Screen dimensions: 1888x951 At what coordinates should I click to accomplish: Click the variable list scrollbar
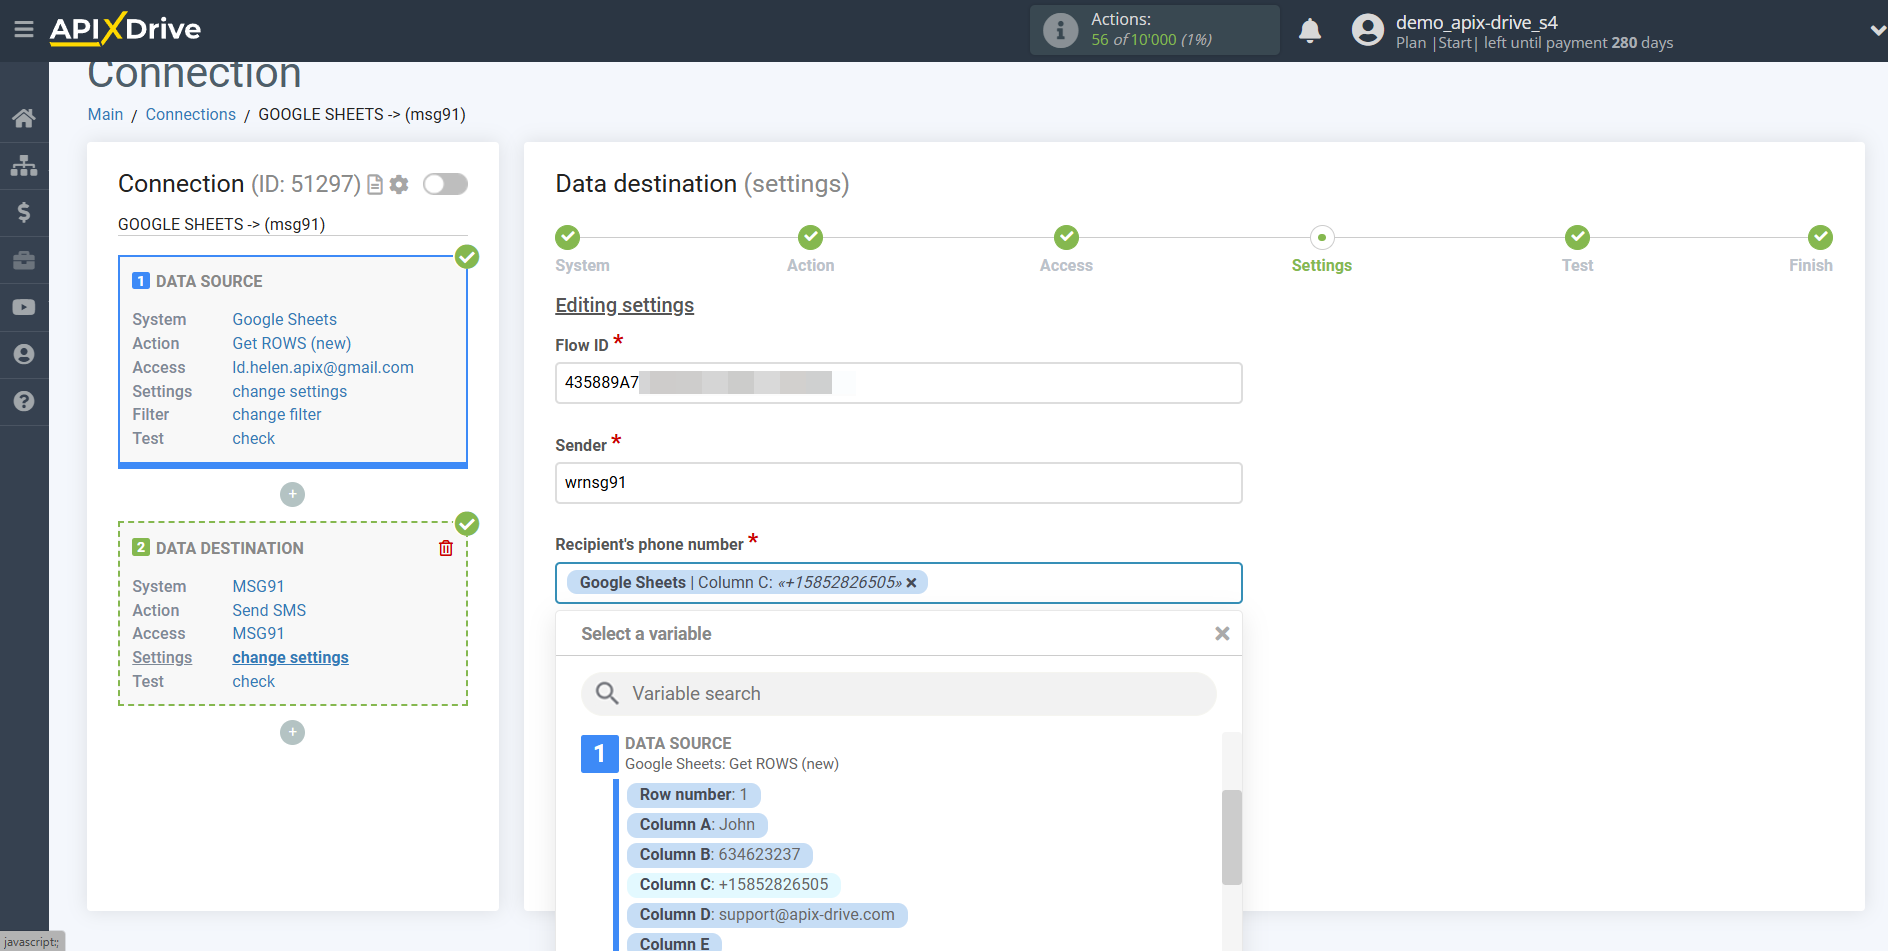[1231, 838]
